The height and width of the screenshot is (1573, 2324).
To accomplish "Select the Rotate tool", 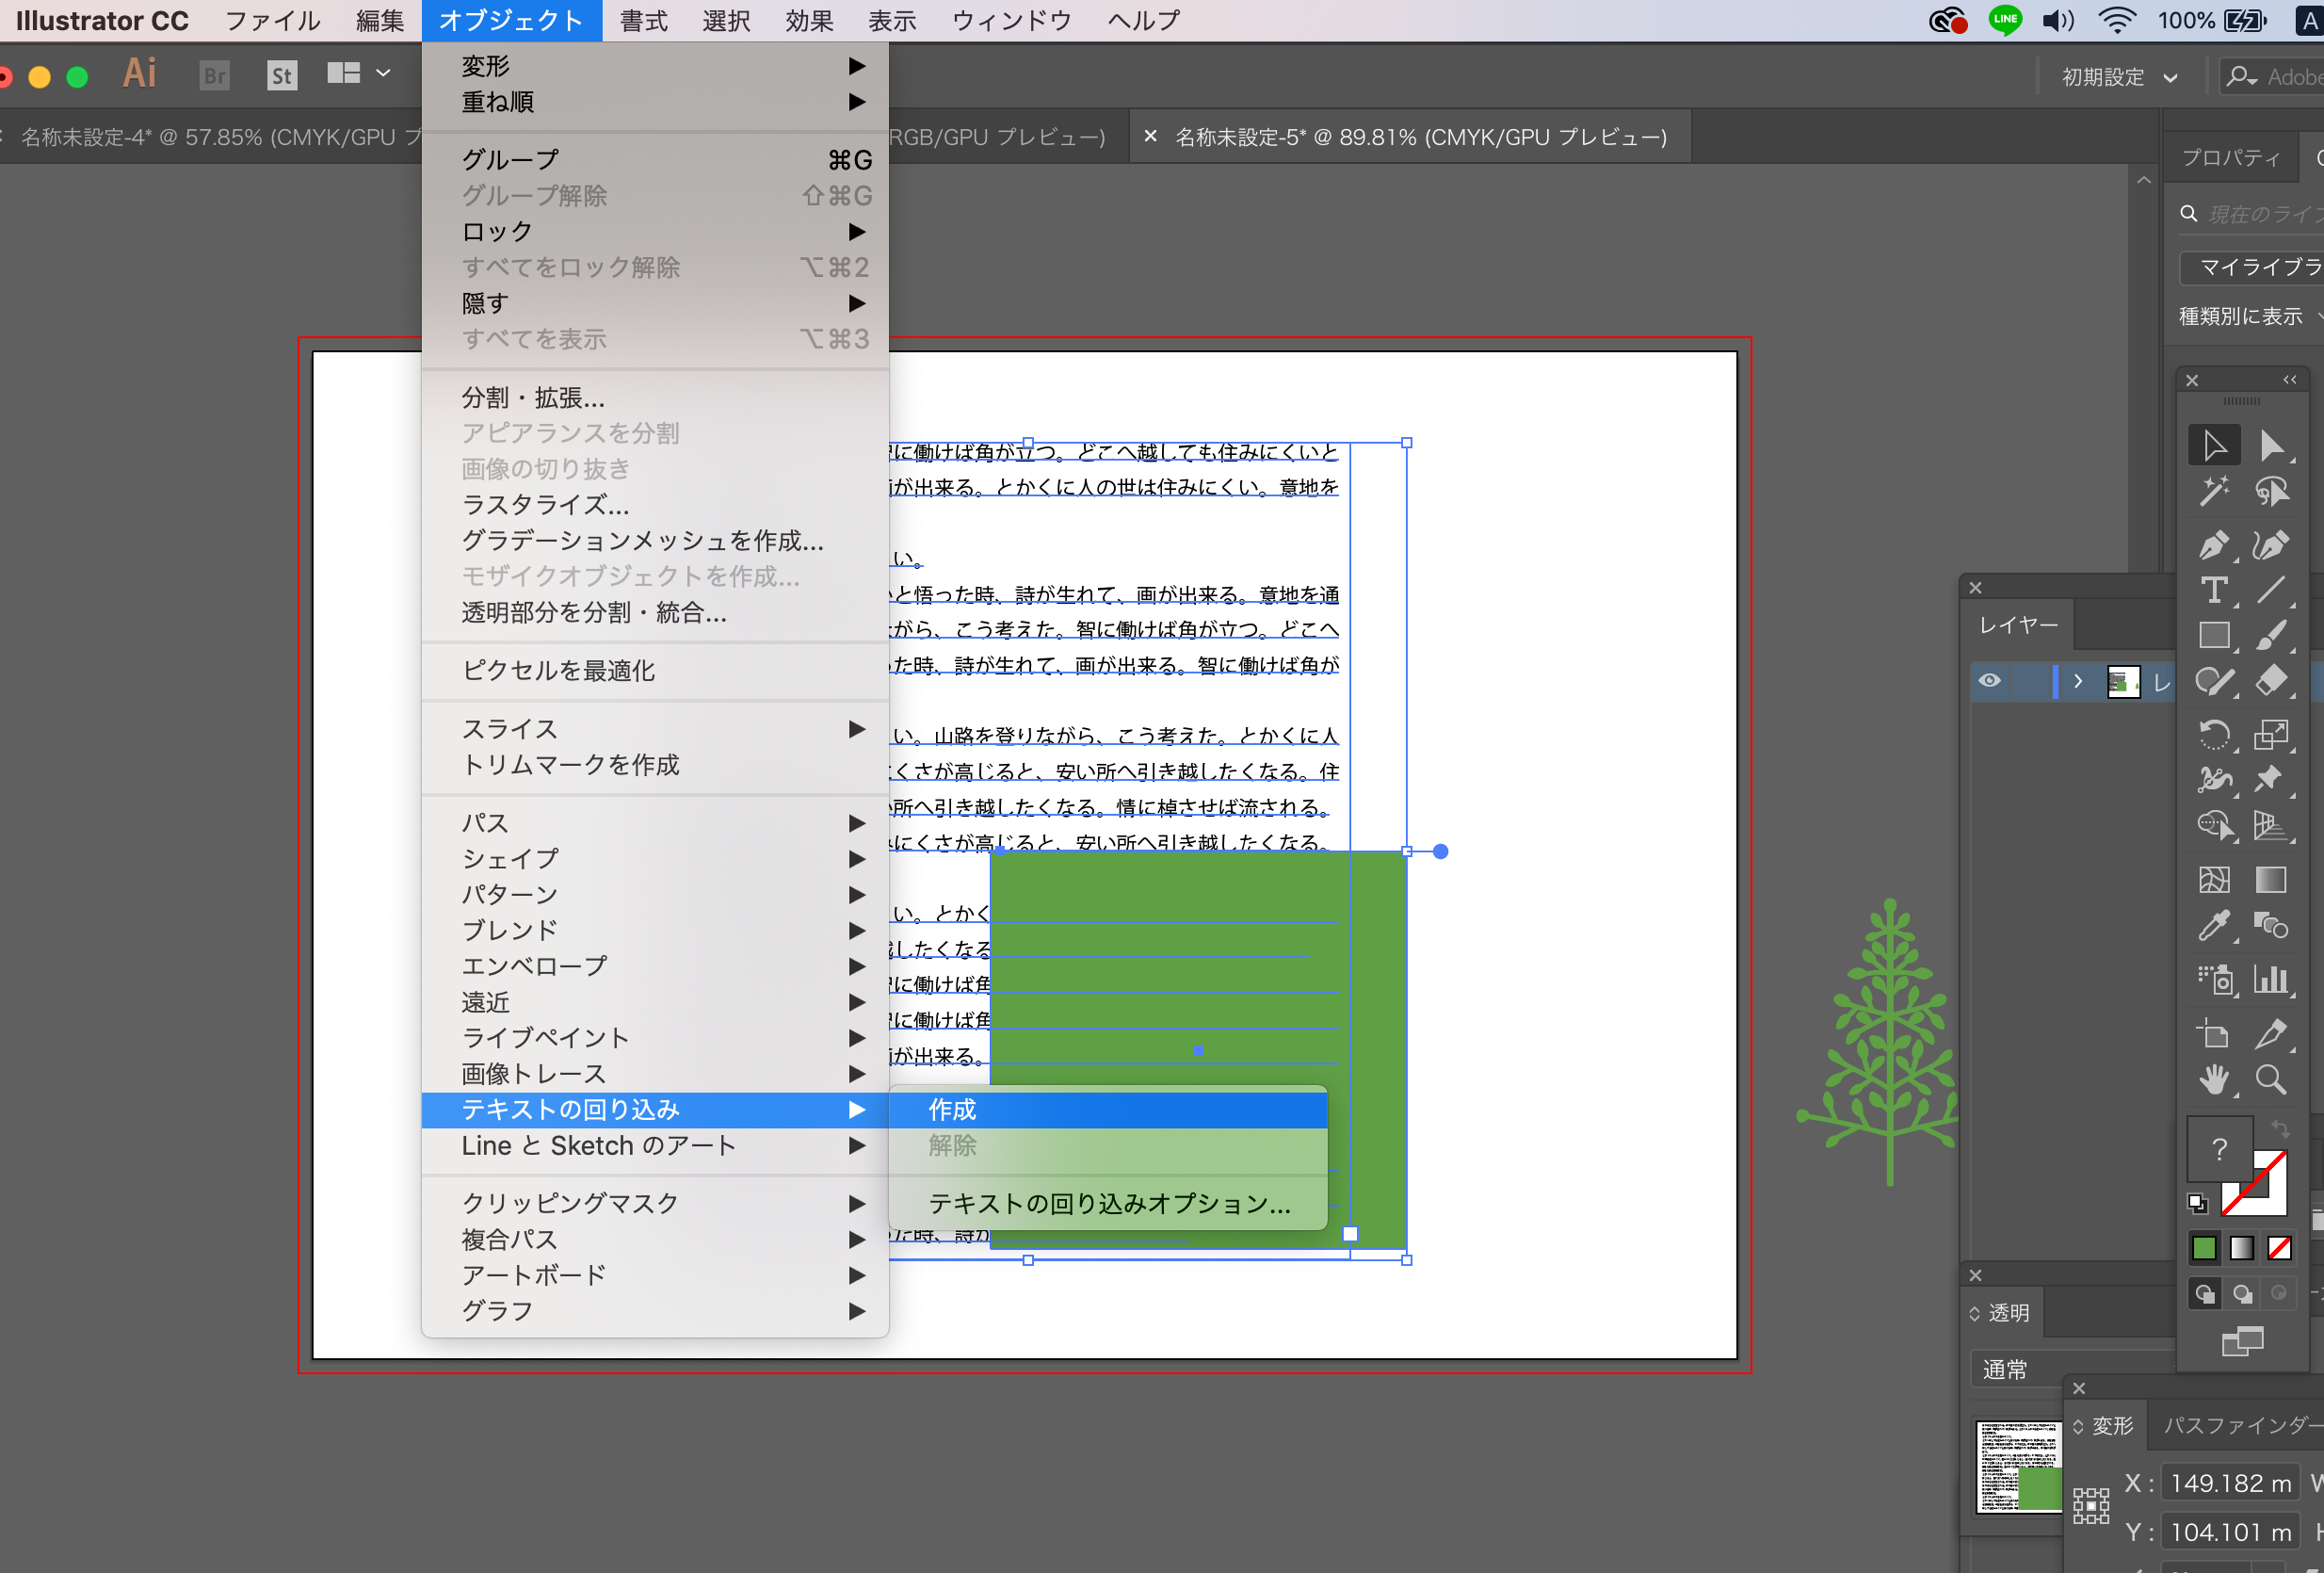I will pos(2213,734).
